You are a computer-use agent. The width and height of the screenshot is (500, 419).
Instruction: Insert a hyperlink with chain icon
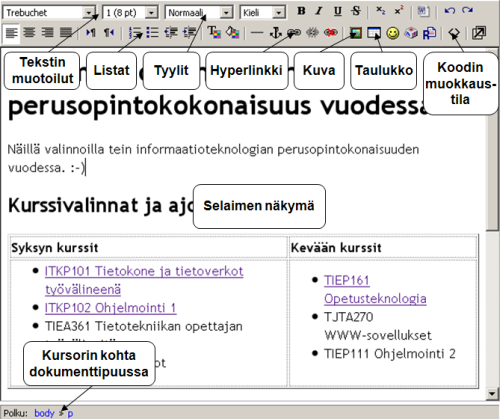(294, 33)
